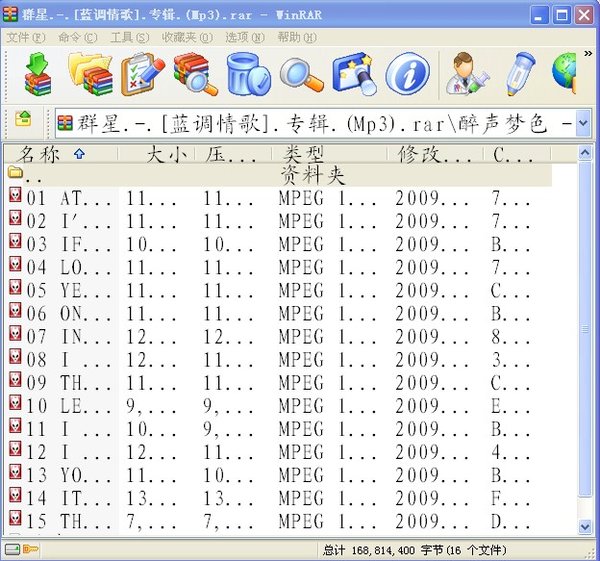Open the 文件 menu

(26, 38)
